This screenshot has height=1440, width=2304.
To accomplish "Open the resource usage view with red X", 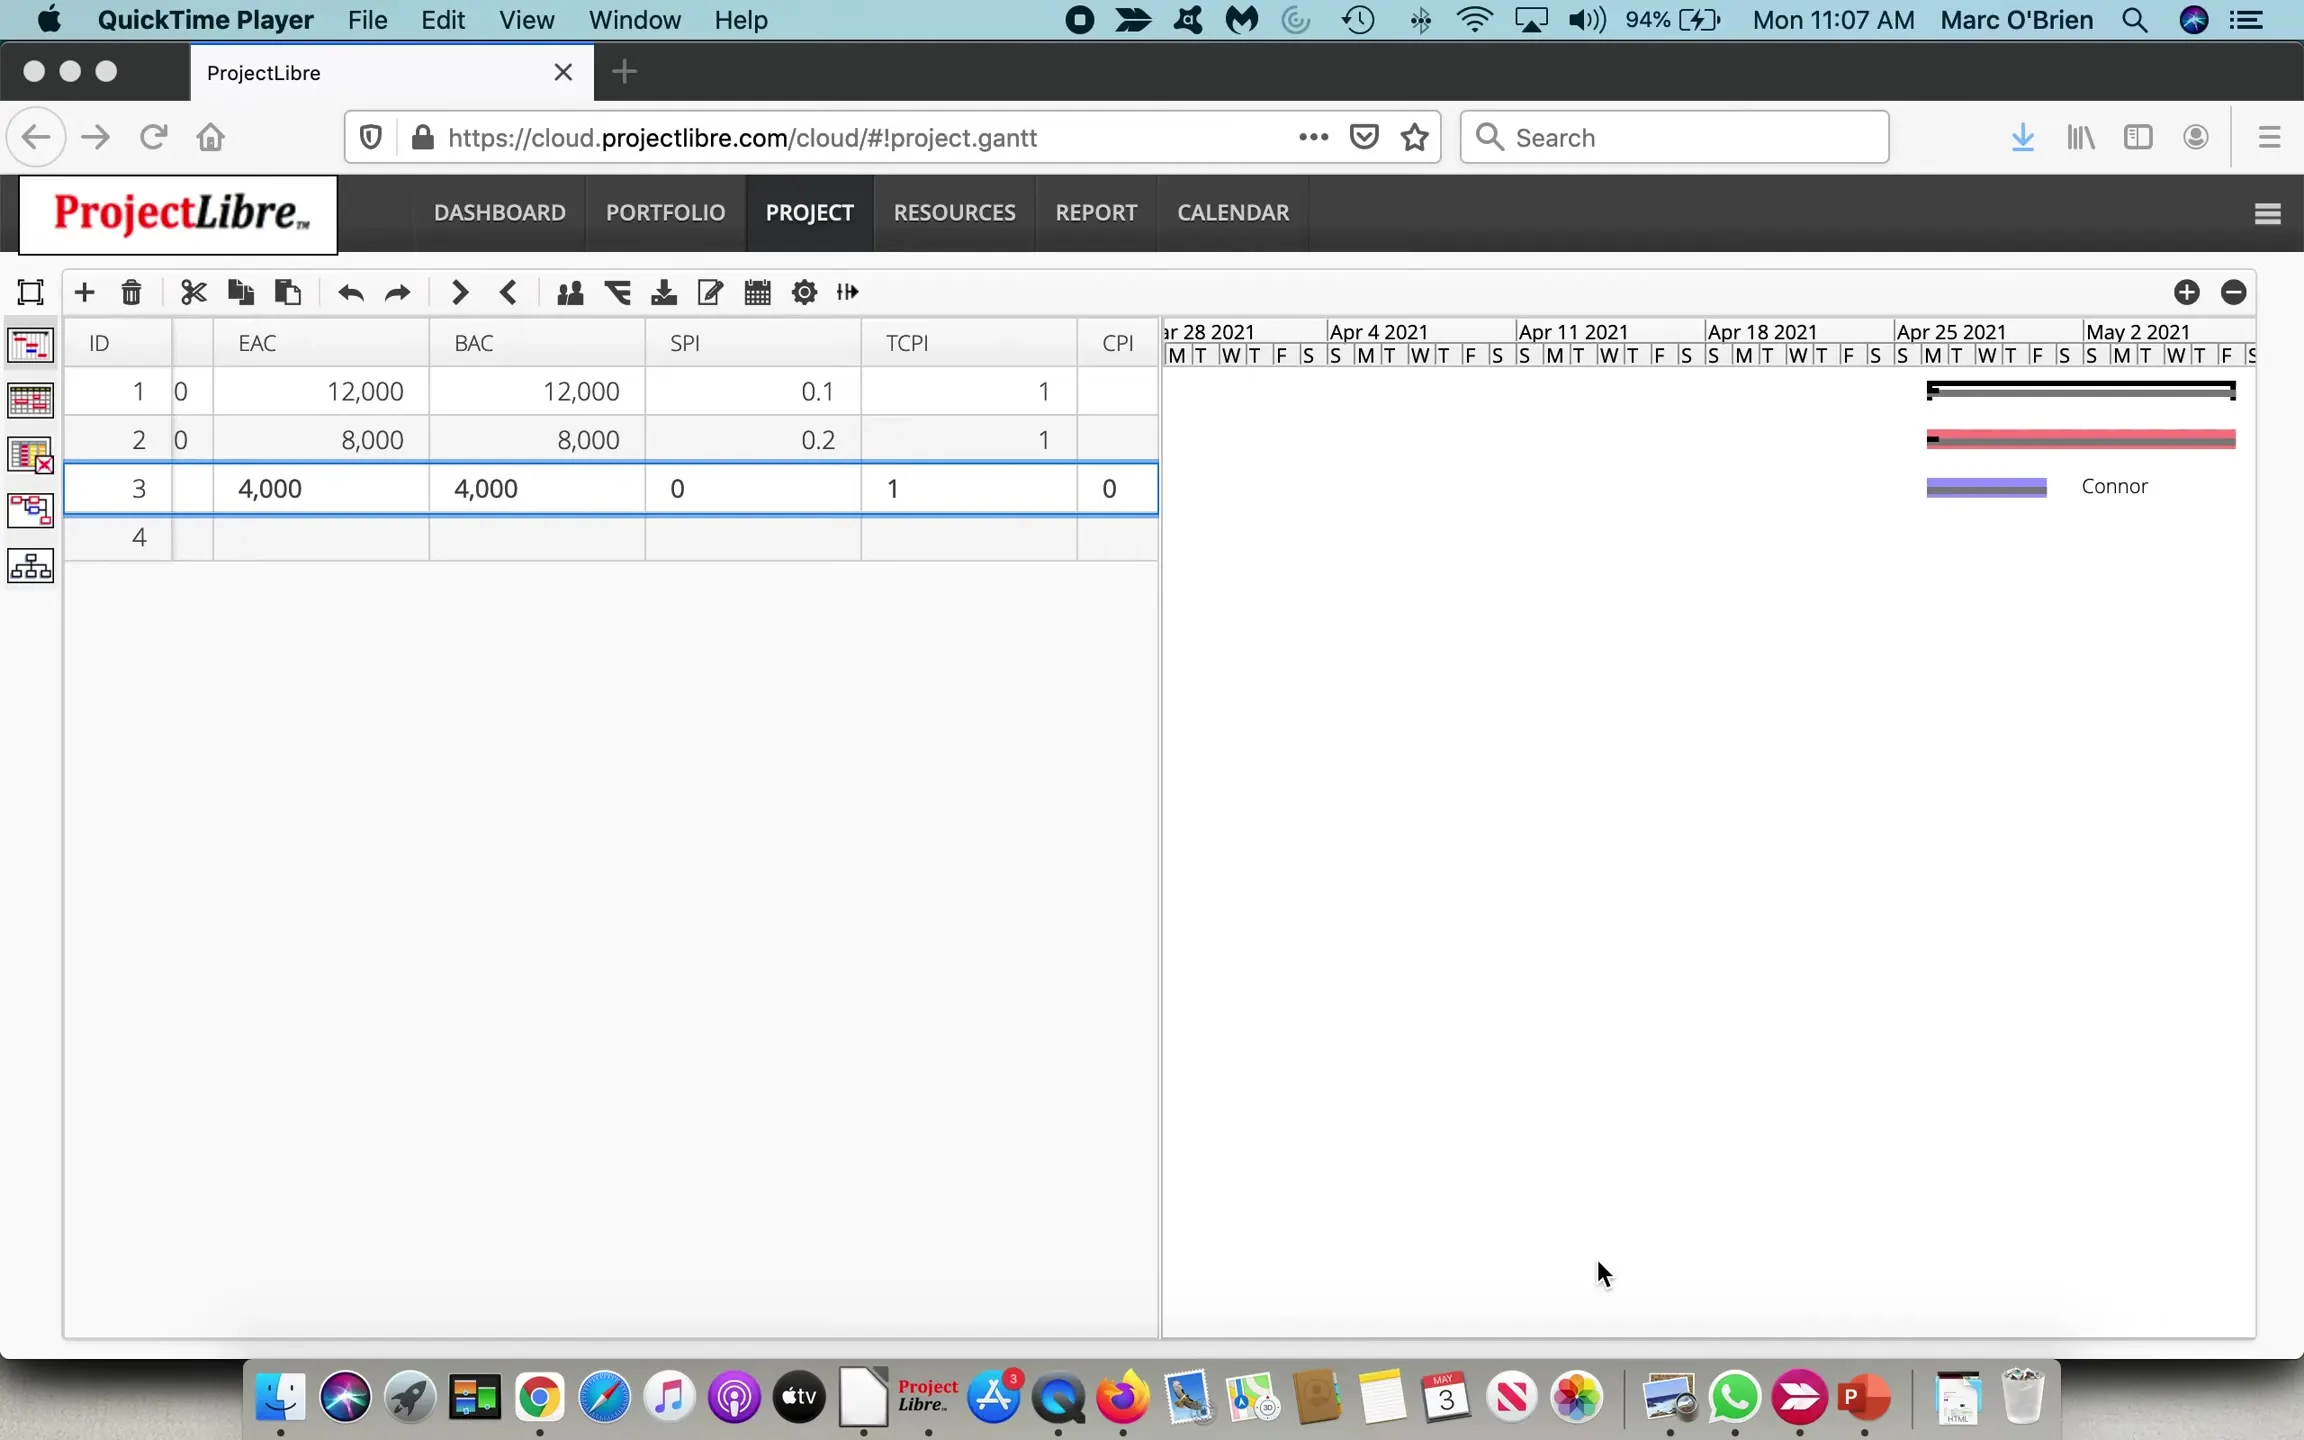I will pyautogui.click(x=30, y=456).
